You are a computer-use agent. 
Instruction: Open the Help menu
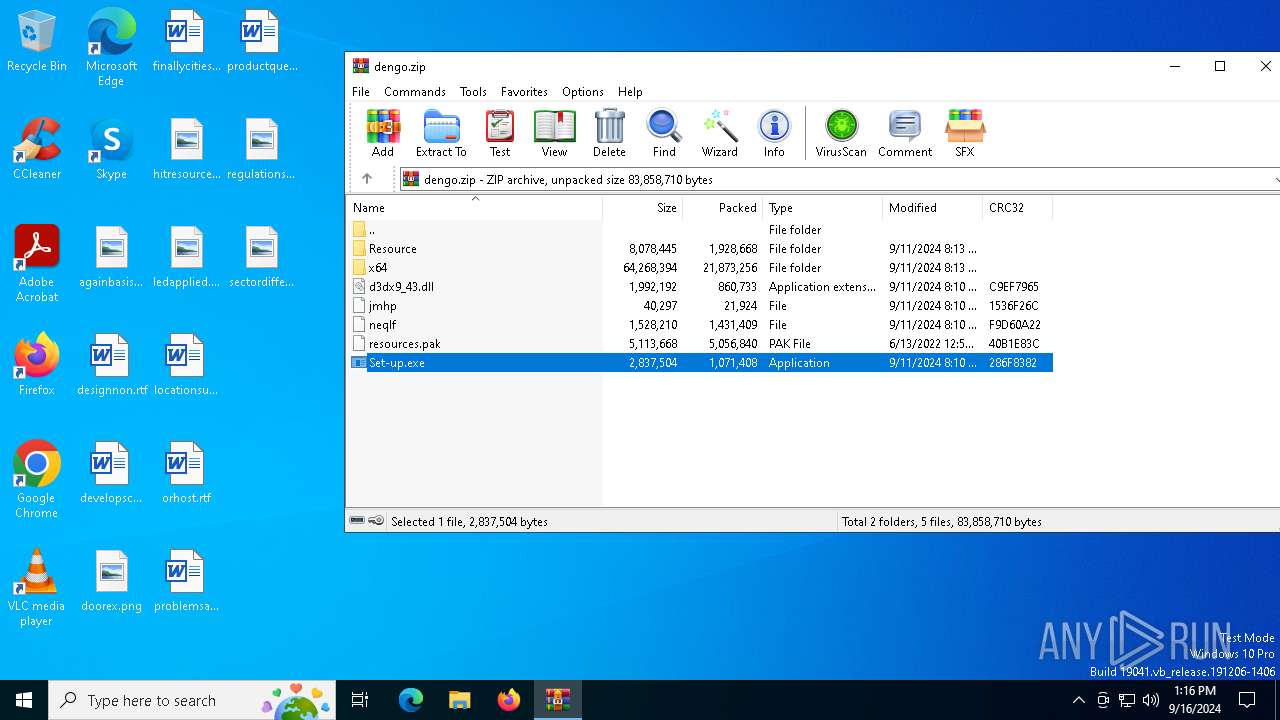click(630, 91)
